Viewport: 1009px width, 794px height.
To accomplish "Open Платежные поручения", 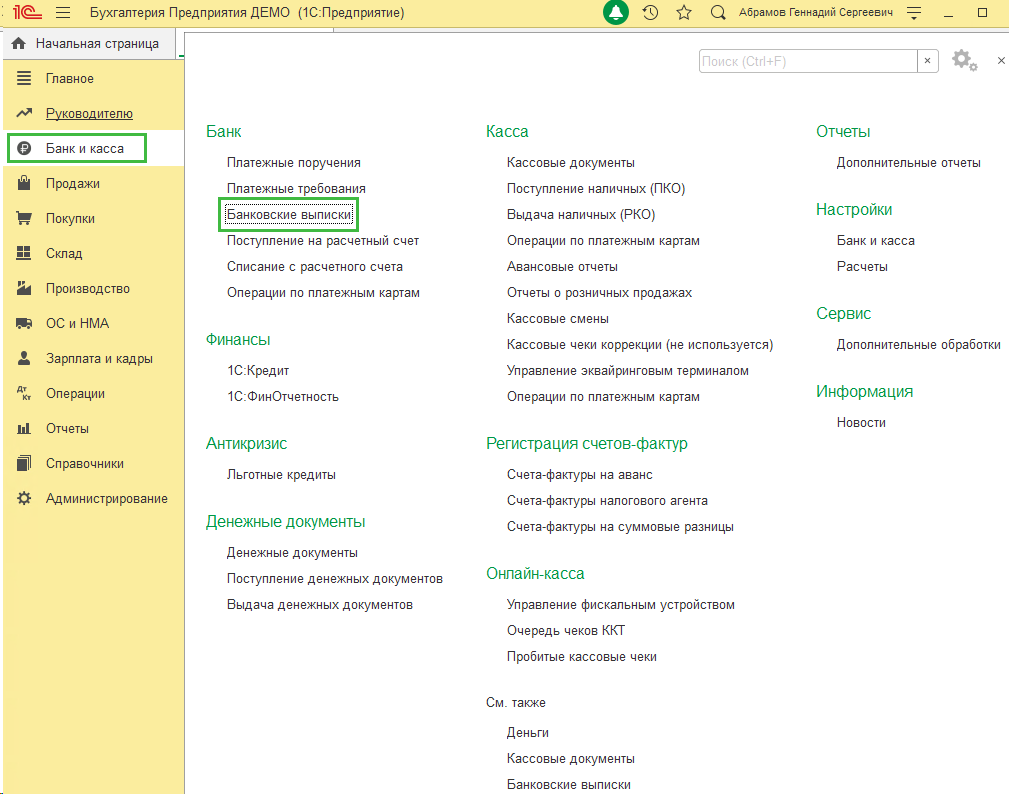I will [x=293, y=163].
